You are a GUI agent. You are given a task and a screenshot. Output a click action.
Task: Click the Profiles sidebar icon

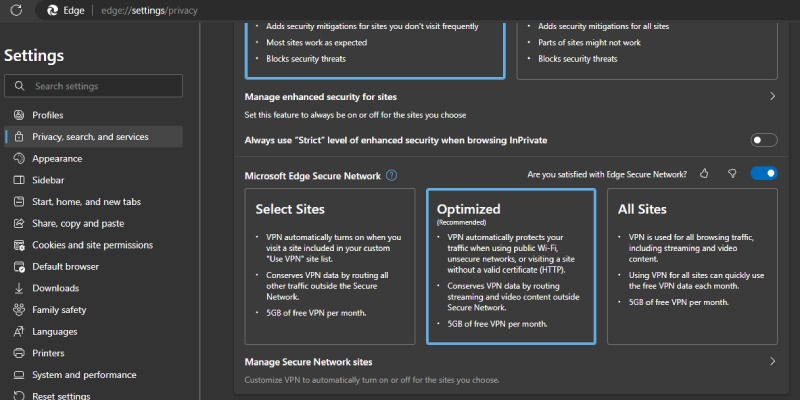pyautogui.click(x=19, y=115)
